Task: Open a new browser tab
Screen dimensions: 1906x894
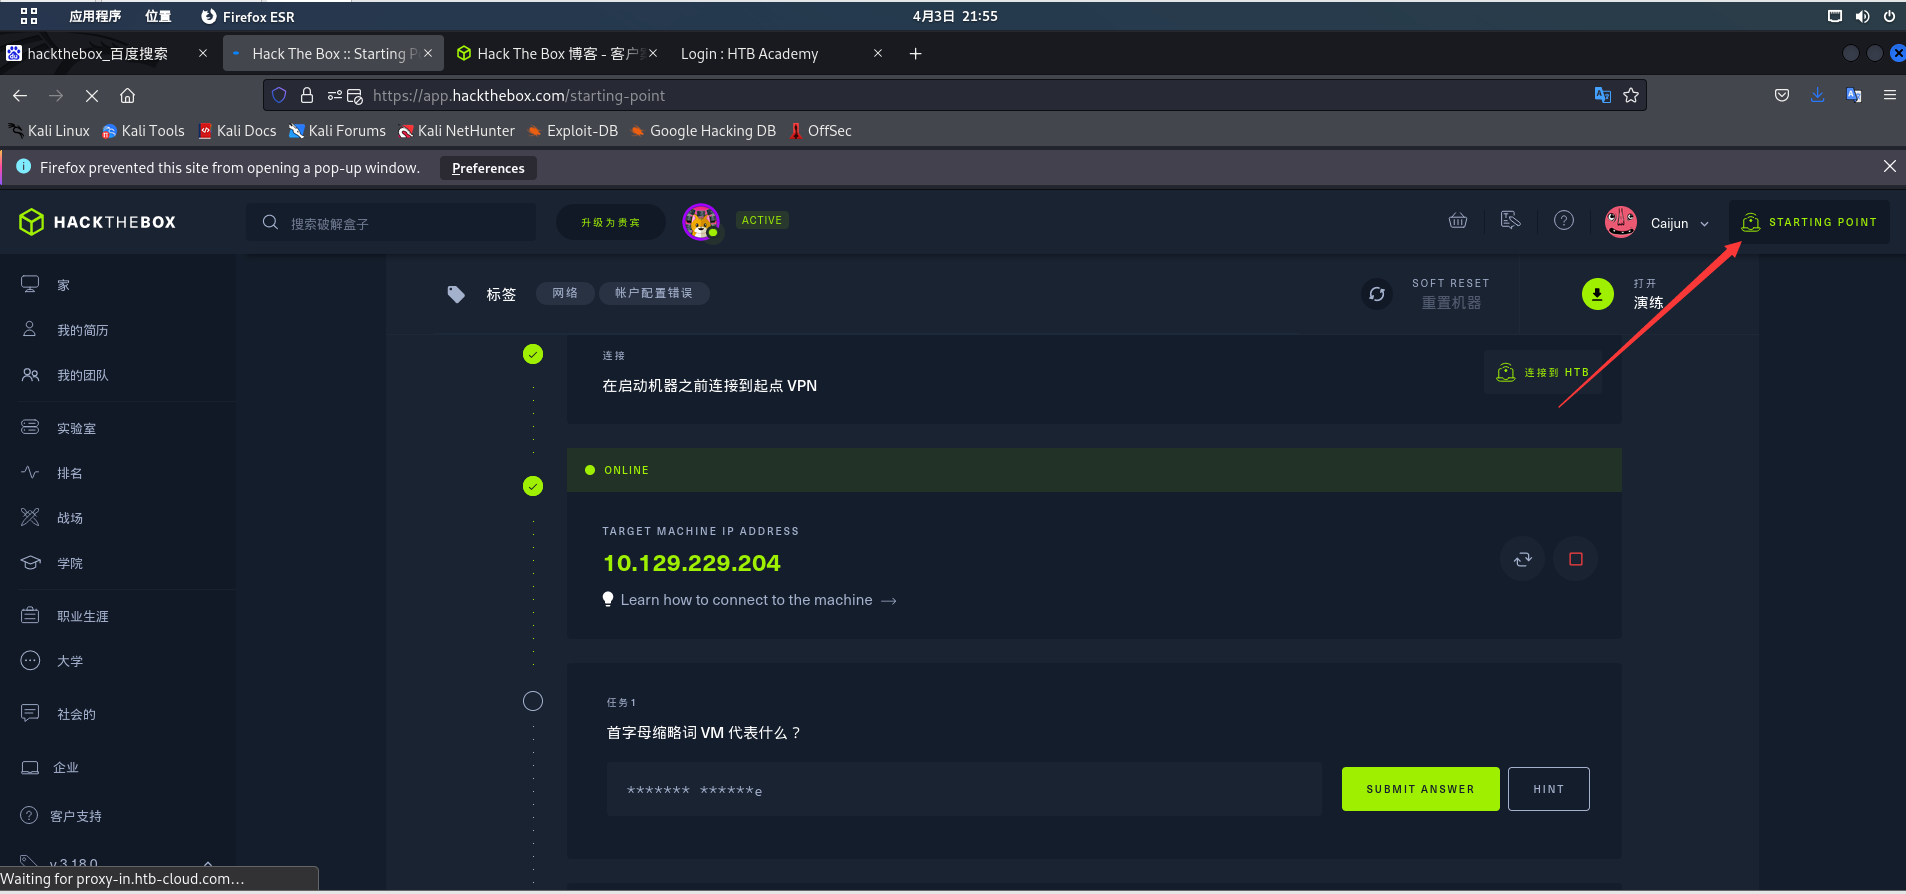Action: click(x=915, y=54)
